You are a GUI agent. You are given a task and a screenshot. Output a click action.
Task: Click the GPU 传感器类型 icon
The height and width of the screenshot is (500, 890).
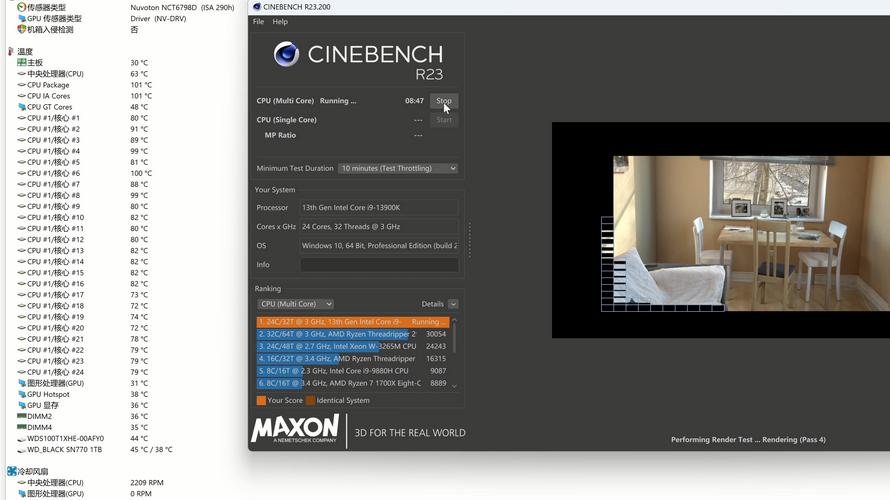point(22,18)
